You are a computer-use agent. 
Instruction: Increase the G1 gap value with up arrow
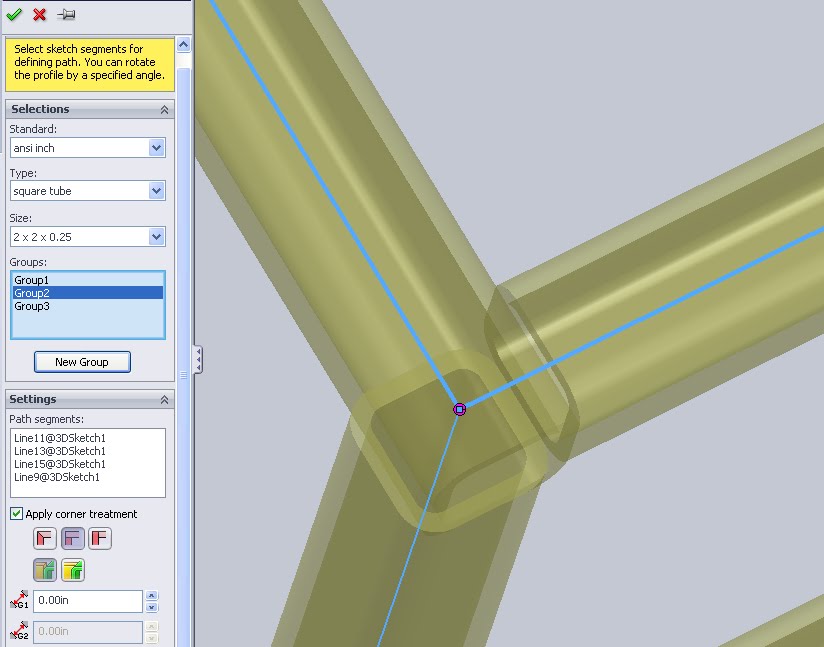click(151, 595)
